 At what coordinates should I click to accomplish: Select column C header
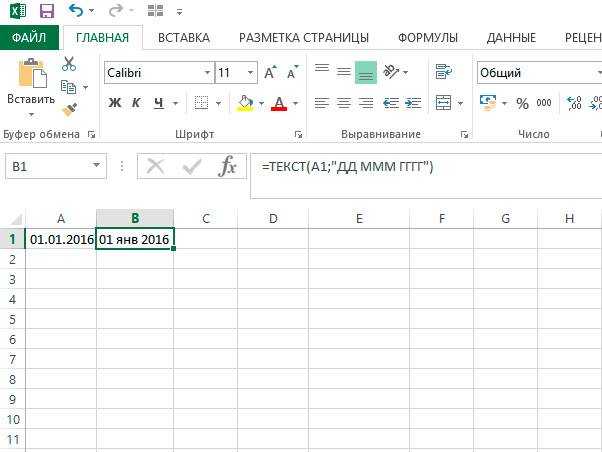(206, 219)
